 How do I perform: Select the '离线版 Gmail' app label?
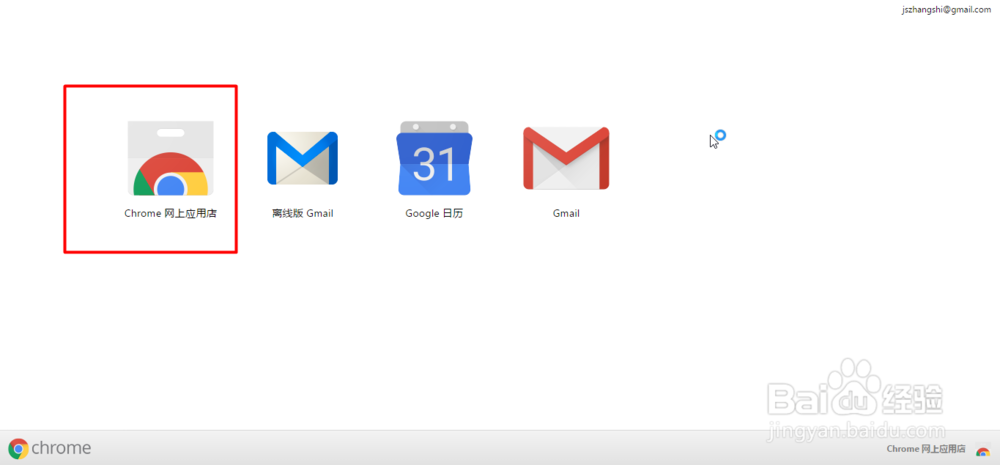point(302,214)
